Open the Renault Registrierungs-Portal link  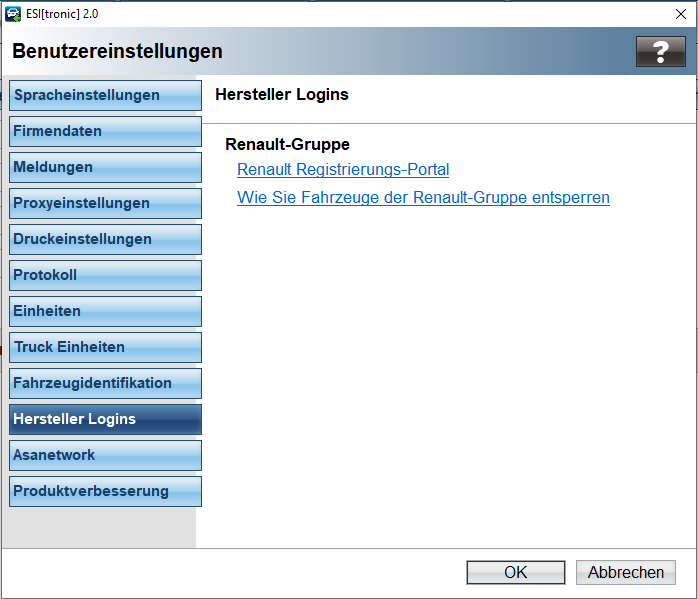point(343,170)
